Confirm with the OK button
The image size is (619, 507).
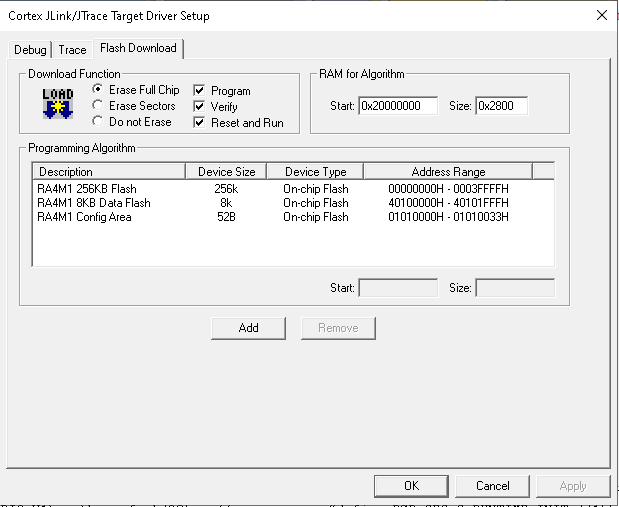[411, 486]
